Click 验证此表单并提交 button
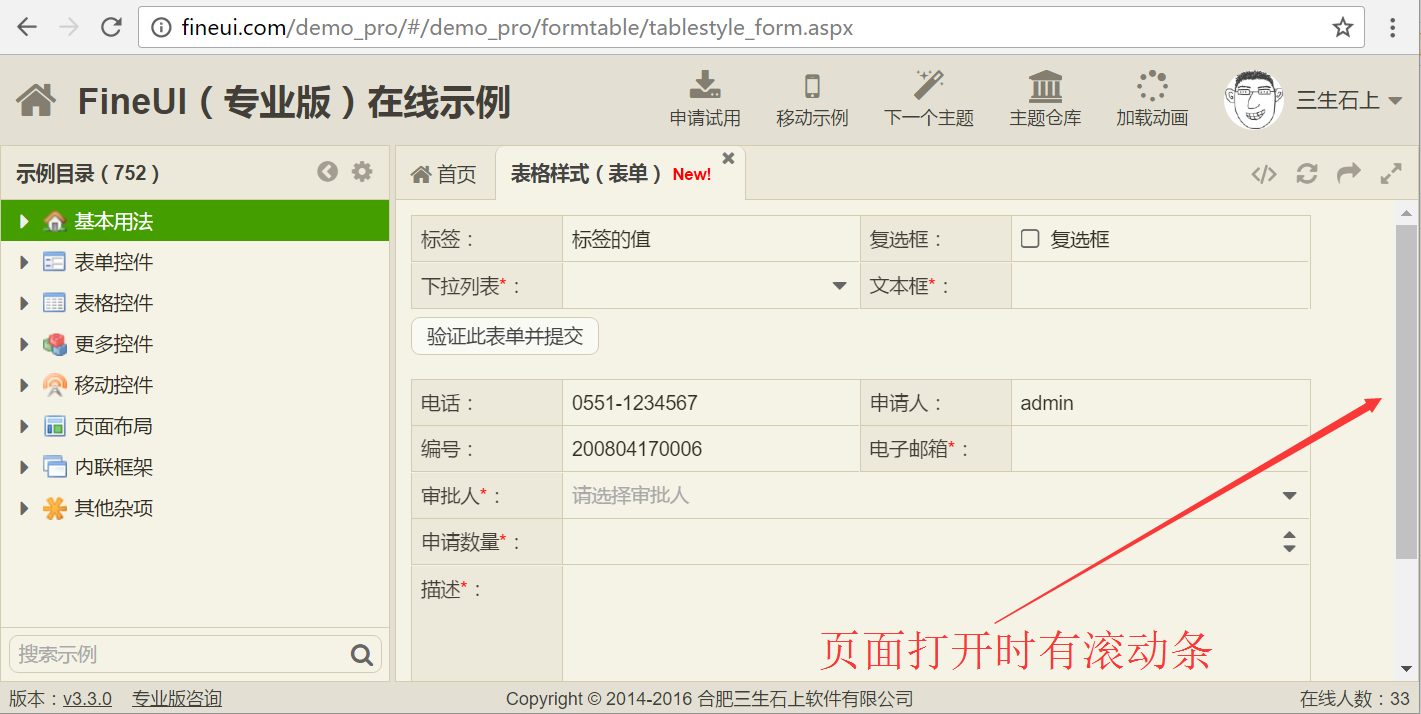The height and width of the screenshot is (714, 1421). pos(505,336)
